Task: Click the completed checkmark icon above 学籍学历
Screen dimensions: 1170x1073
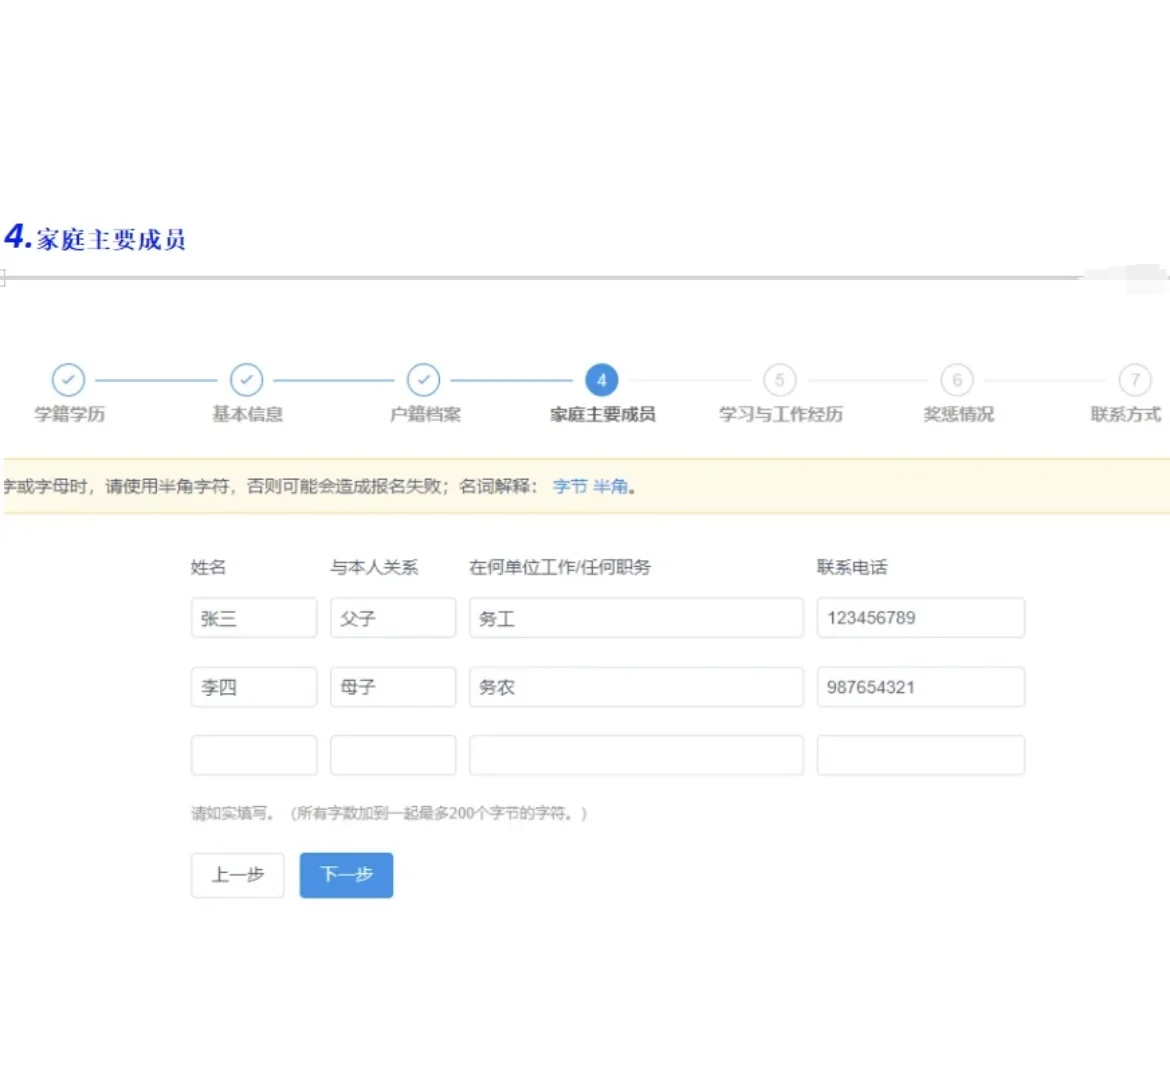Action: click(x=68, y=380)
